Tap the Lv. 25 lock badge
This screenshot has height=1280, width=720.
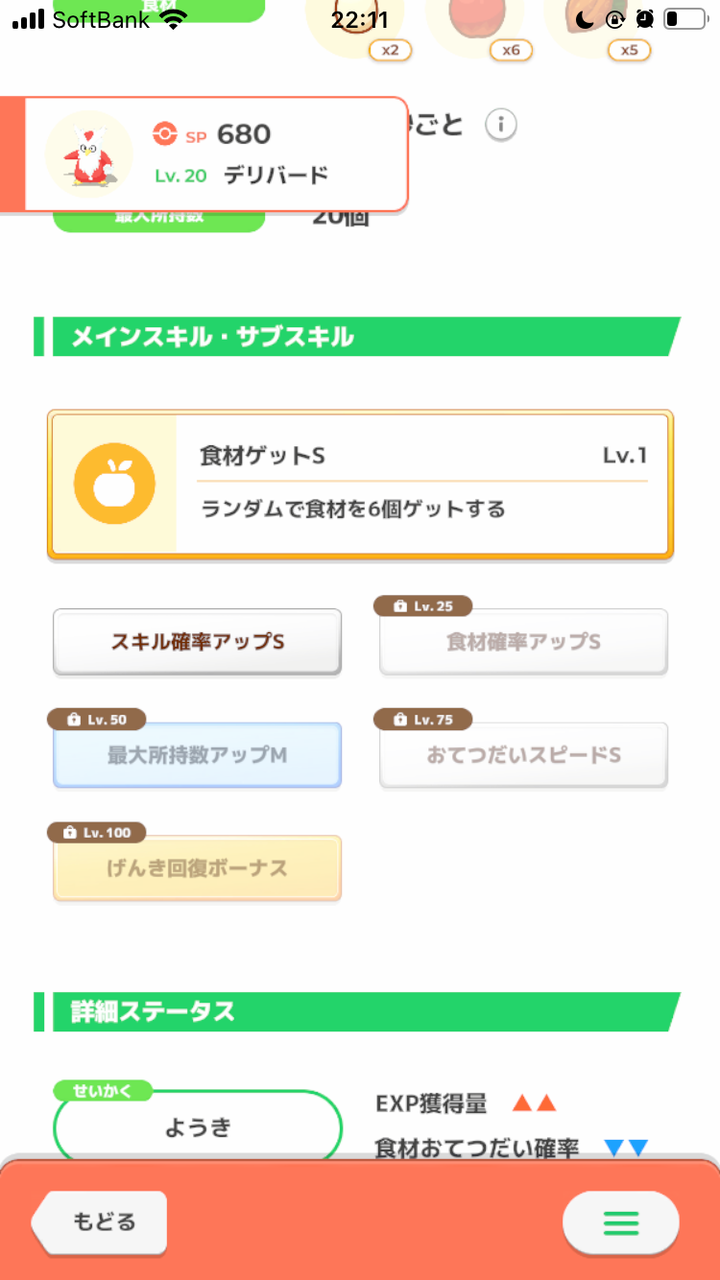coord(422,606)
